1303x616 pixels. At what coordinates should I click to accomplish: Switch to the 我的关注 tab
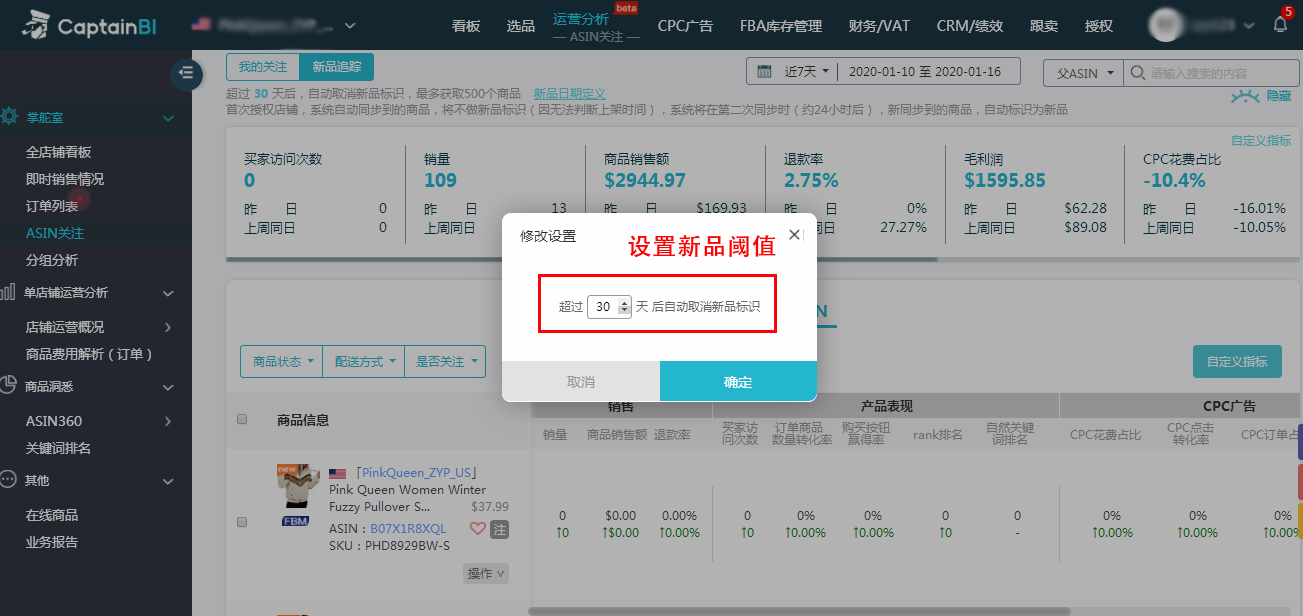[x=263, y=67]
